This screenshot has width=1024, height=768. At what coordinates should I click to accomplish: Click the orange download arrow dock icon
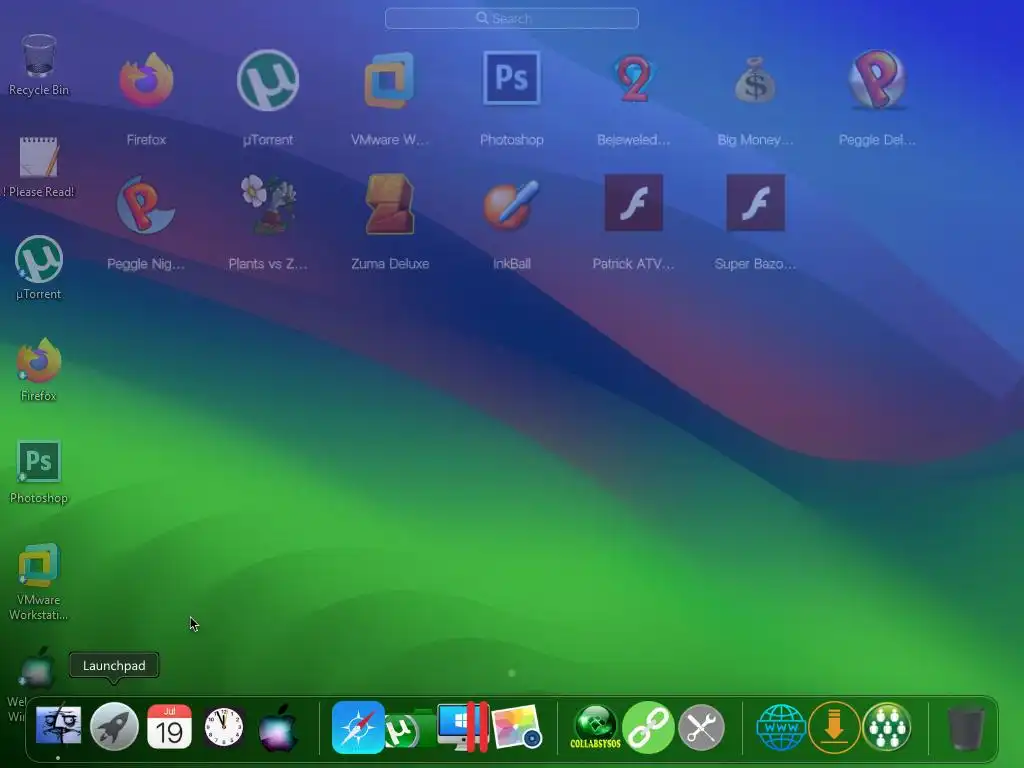tap(834, 727)
